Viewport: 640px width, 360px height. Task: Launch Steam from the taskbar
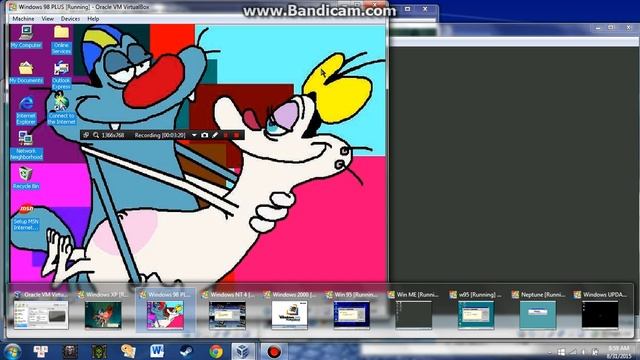187,351
